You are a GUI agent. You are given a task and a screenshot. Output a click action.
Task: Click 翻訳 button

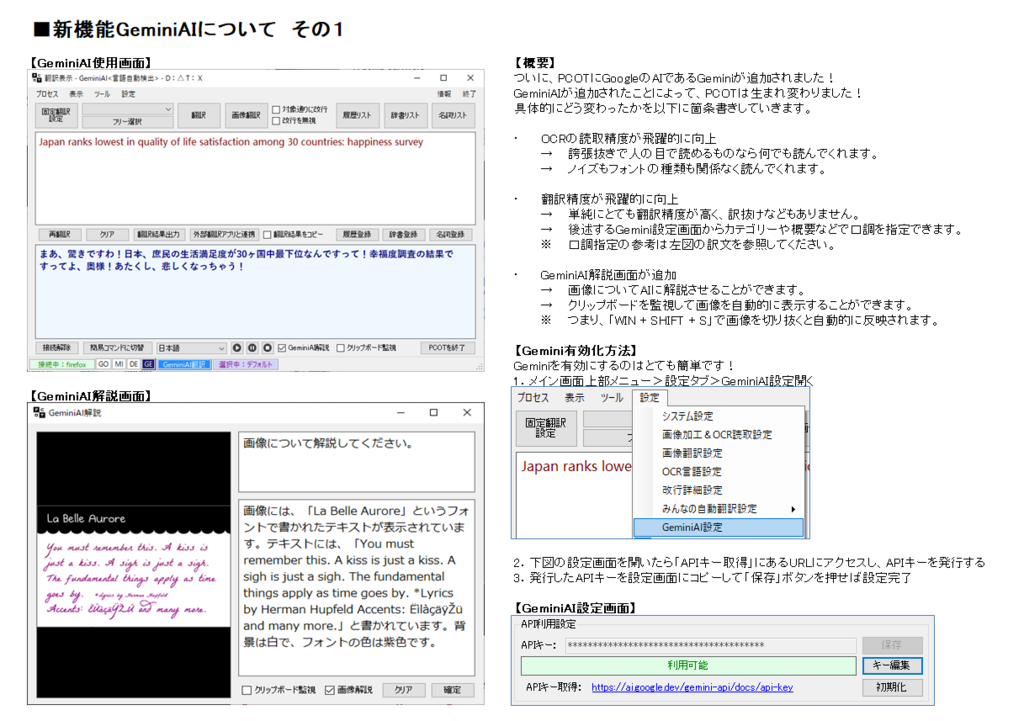point(199,115)
